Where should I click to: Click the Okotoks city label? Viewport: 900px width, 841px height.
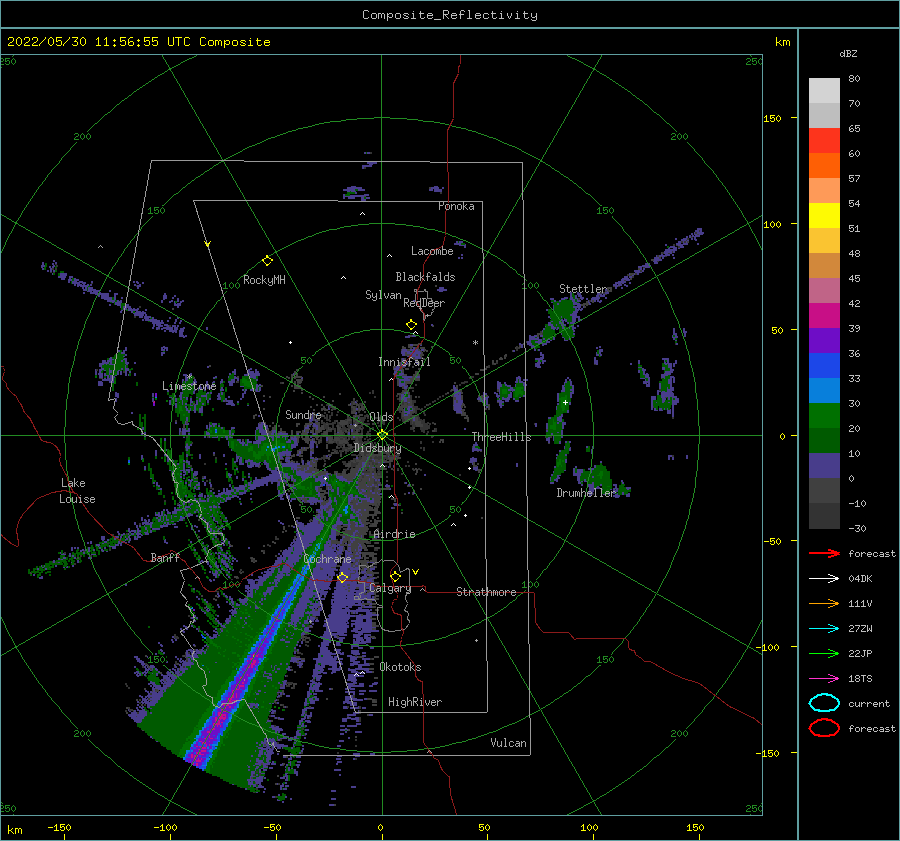point(400,667)
